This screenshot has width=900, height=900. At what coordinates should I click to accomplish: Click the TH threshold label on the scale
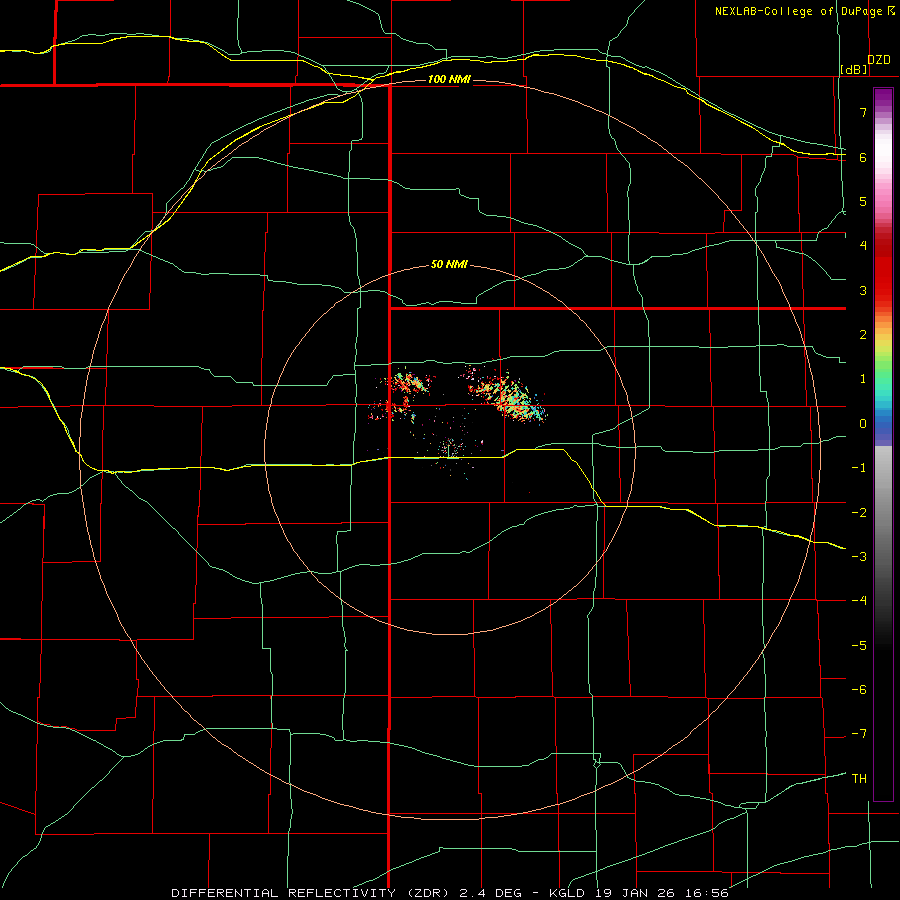tap(859, 779)
